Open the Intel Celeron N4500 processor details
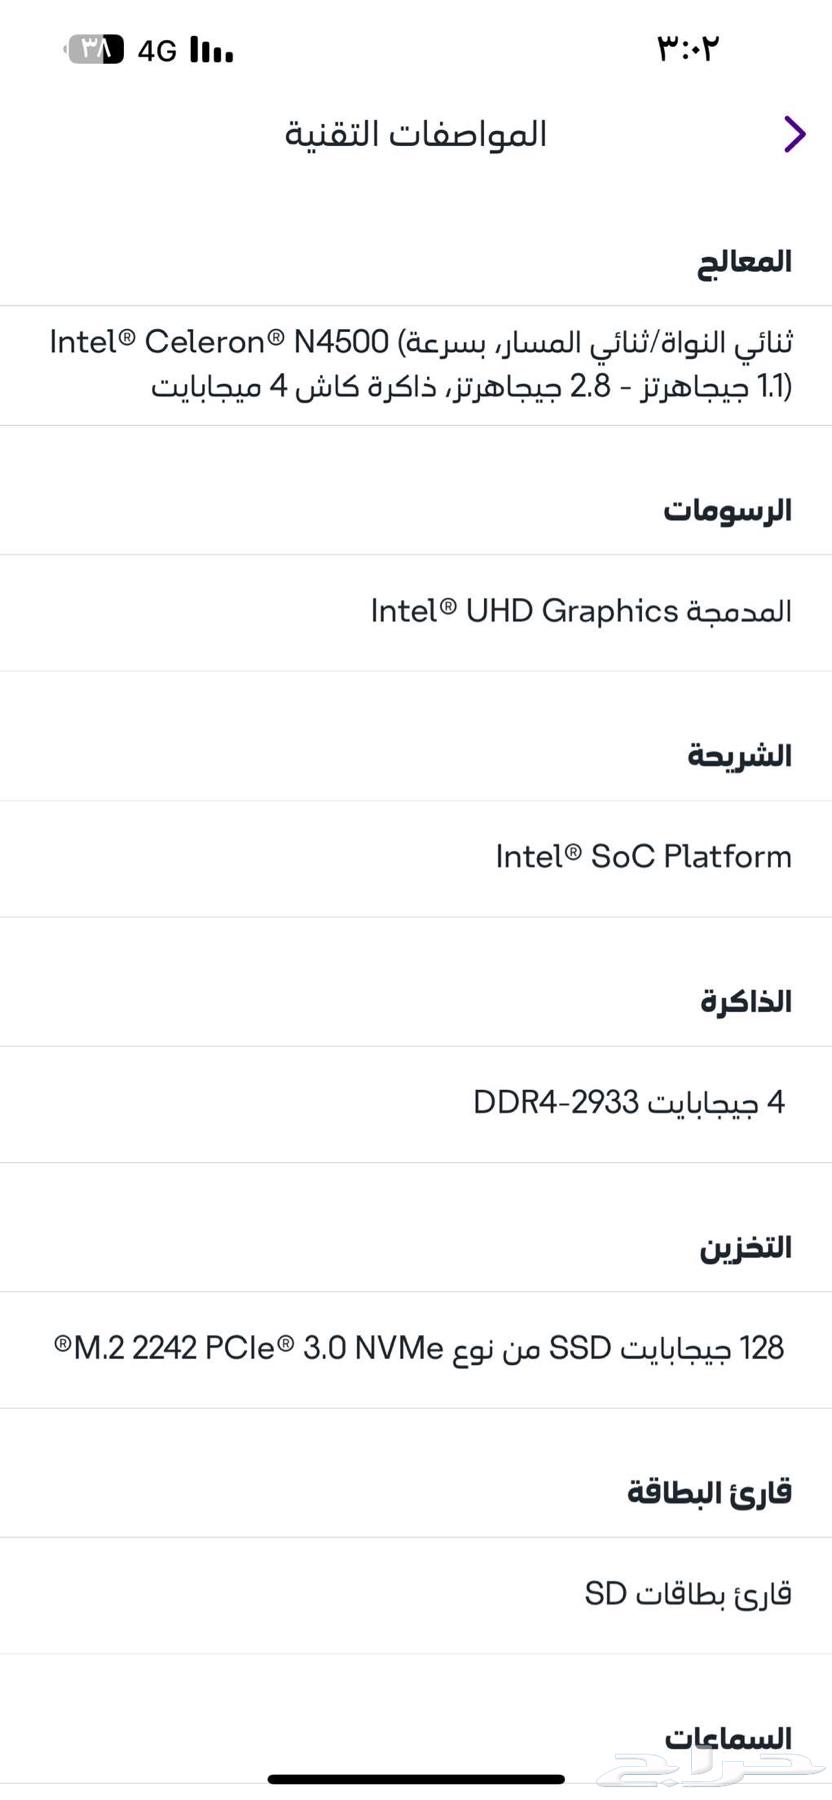832x1800 pixels. tap(416, 364)
